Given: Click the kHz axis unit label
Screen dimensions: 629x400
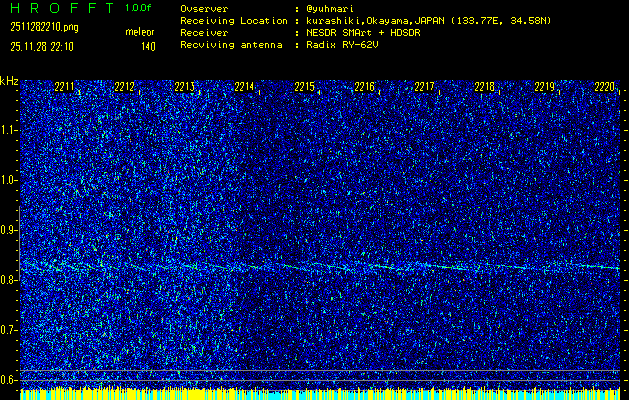Looking at the screenshot, I should tap(9, 80).
